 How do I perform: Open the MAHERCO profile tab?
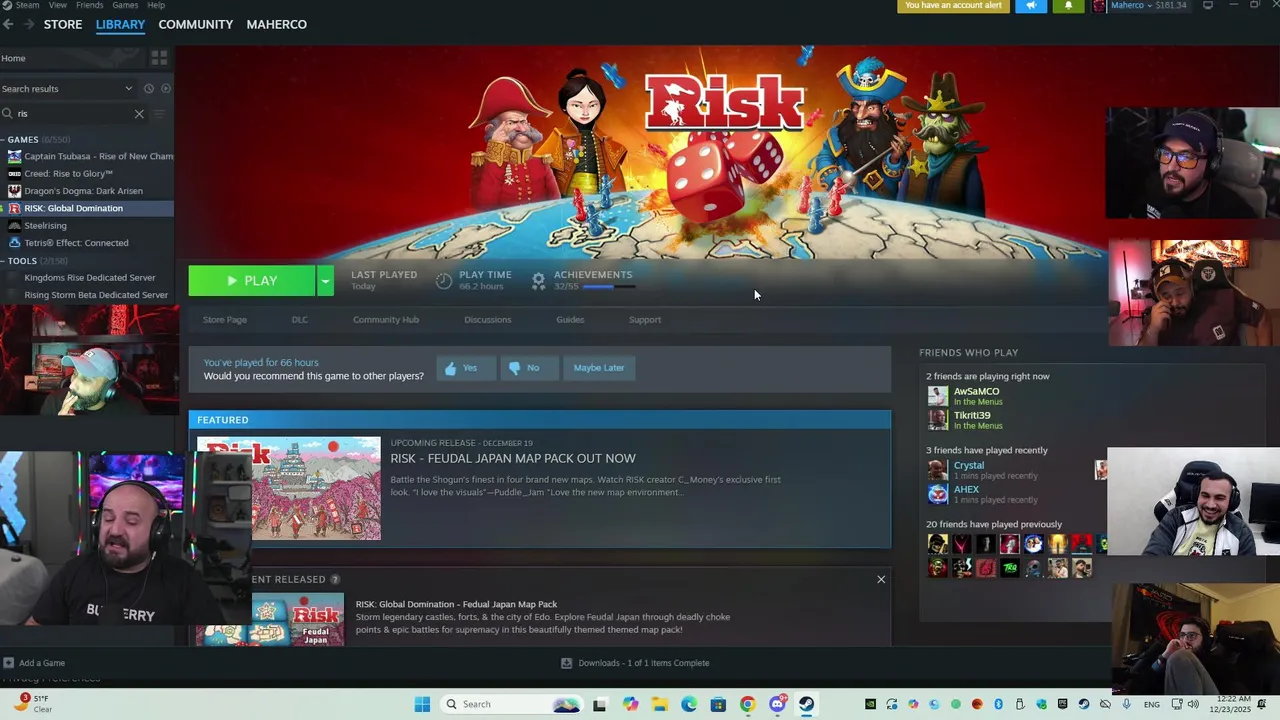pyautogui.click(x=277, y=25)
